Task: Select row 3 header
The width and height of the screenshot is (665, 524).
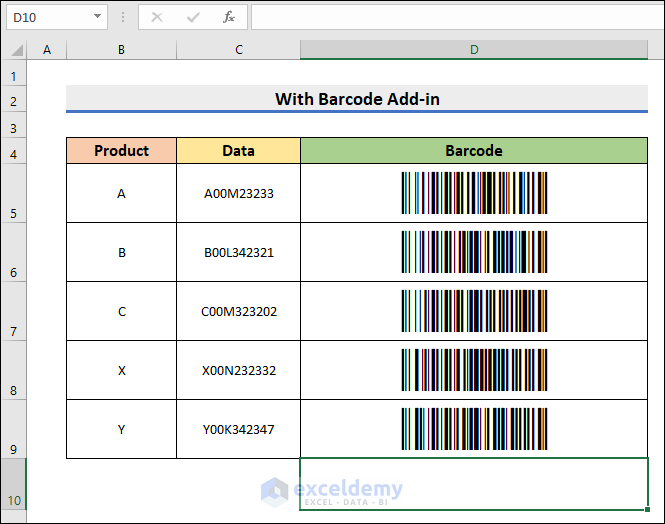Action: point(14,125)
